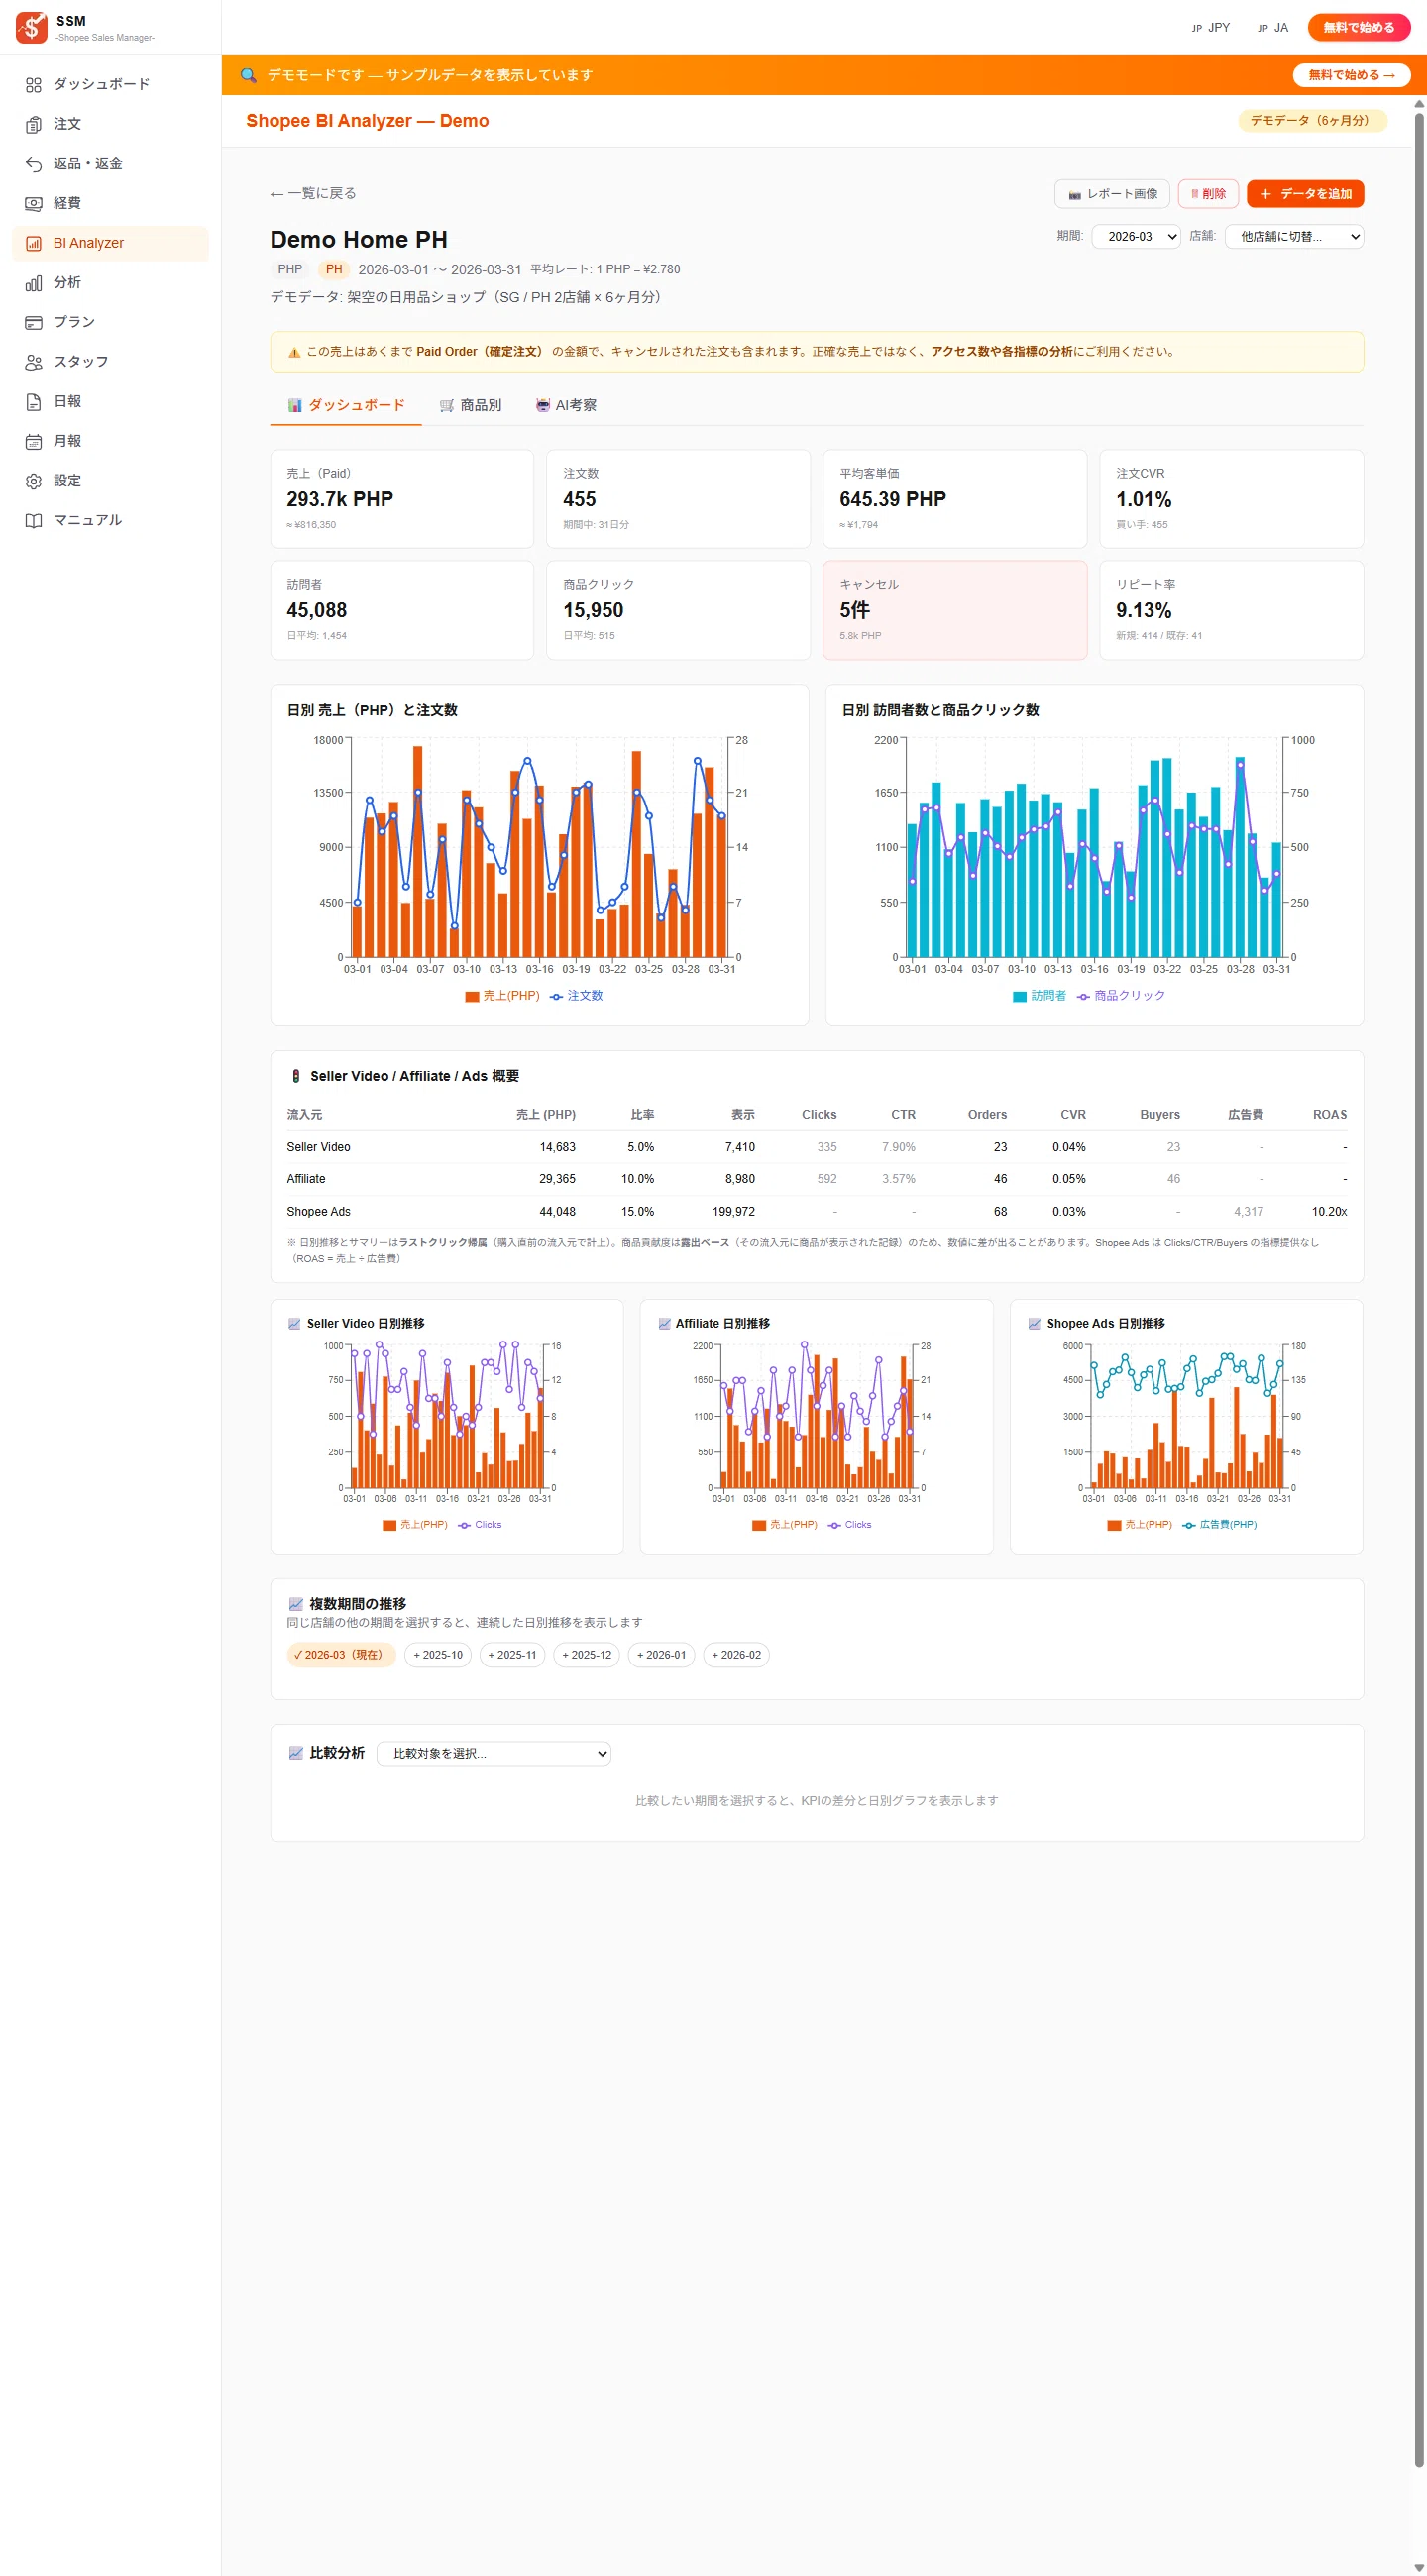This screenshot has height=2576, width=1427.
Task: Click the SSM logo icon
Action: pos(31,27)
